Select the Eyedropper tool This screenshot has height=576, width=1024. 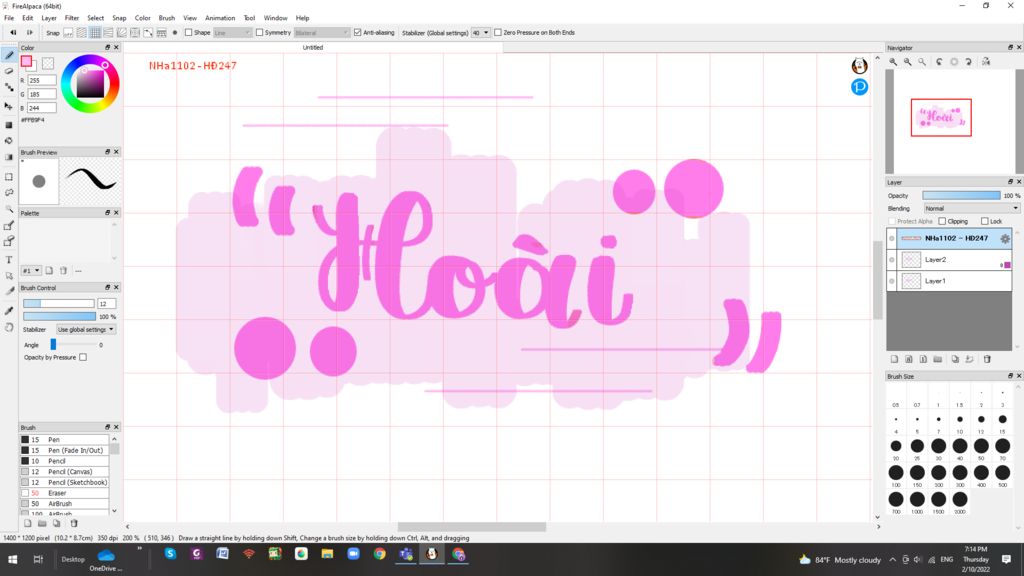(9, 311)
